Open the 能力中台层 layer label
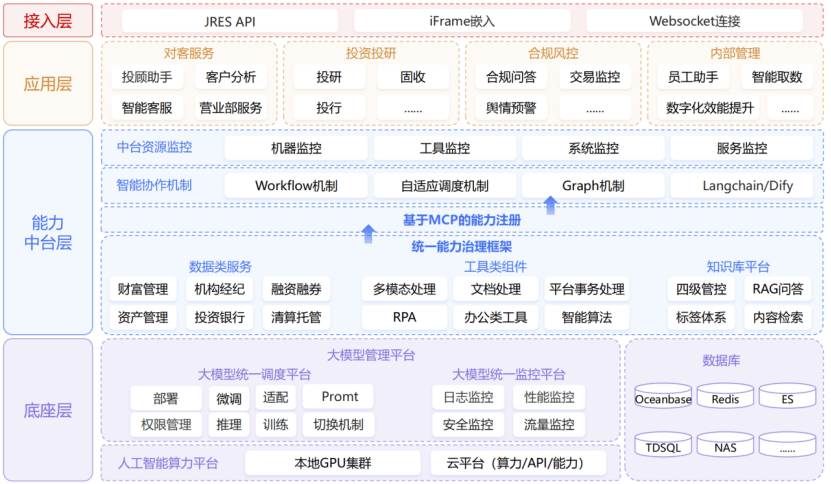This screenshot has height=484, width=831. [x=47, y=232]
